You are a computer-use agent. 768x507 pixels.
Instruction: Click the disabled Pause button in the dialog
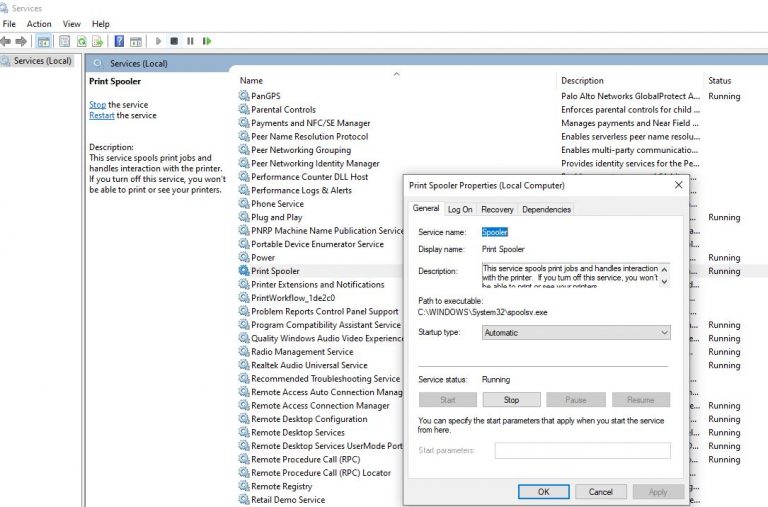pyautogui.click(x=576, y=400)
